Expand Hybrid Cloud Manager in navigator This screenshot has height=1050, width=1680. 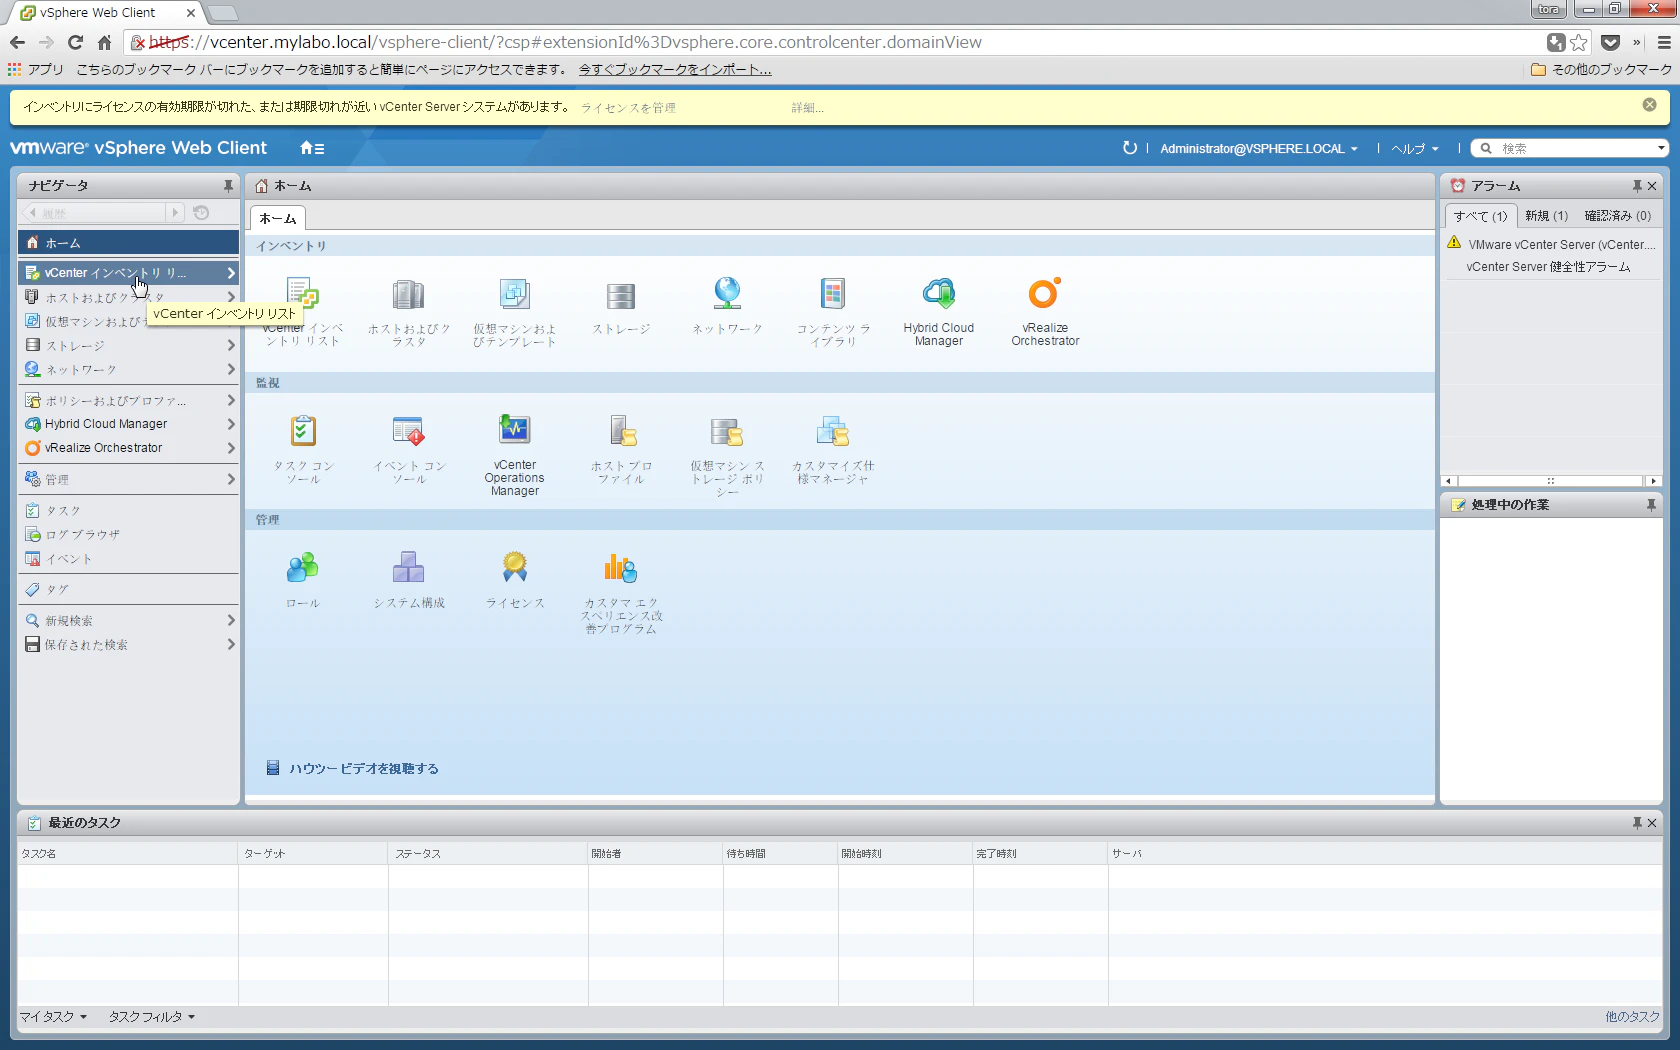coord(231,424)
